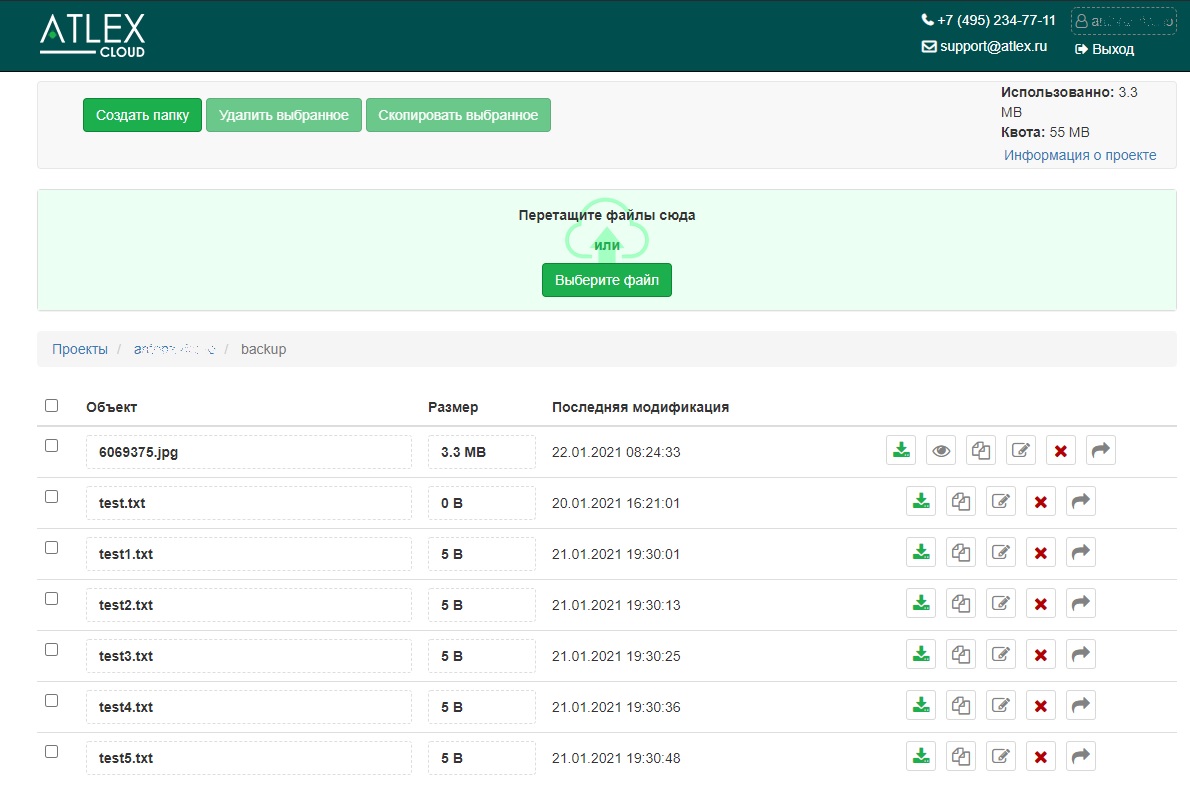This screenshot has width=1190, height=795.
Task: Delete test1.txt with red cross
Action: tap(1041, 552)
